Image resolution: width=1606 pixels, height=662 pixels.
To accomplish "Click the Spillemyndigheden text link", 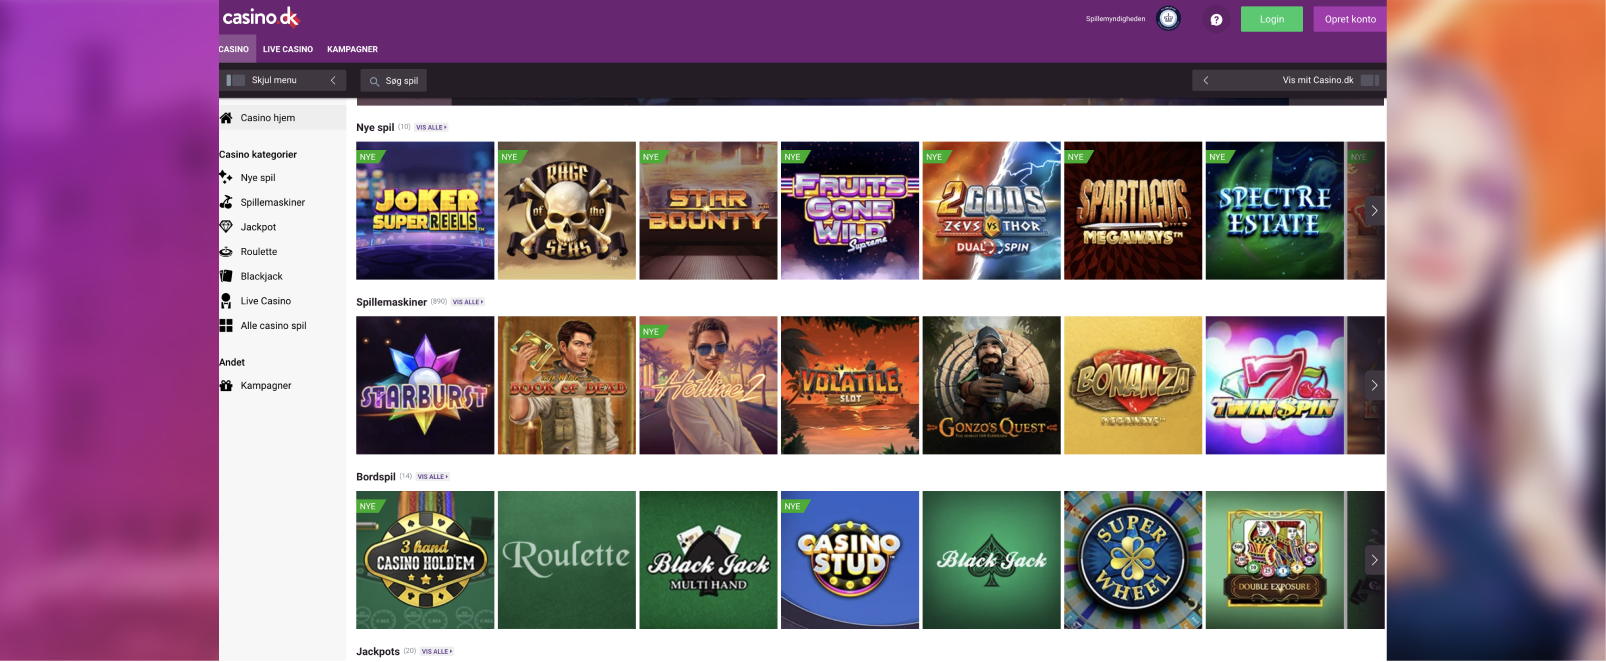I will (1116, 19).
